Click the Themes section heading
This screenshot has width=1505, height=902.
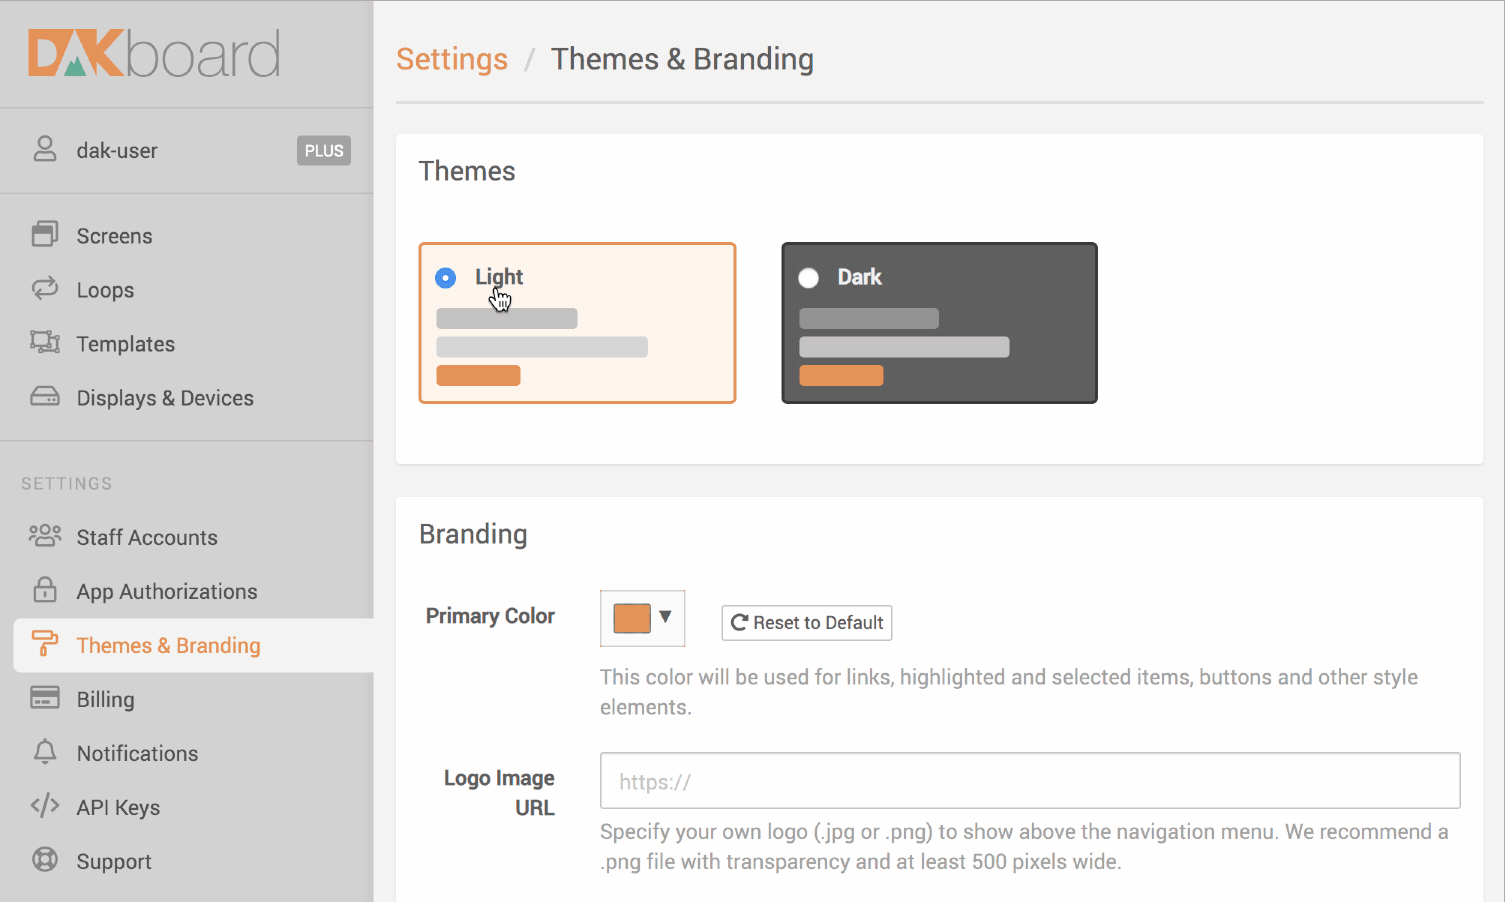(x=467, y=171)
